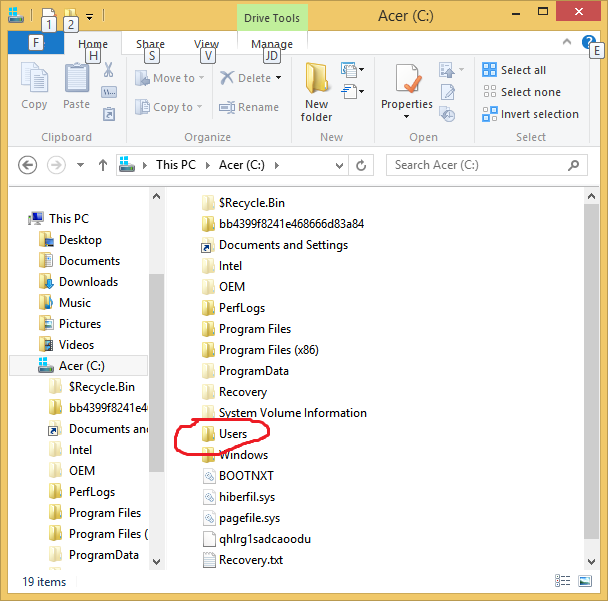Open Help with the question mark icon
The height and width of the screenshot is (601, 608).
click(x=588, y=41)
